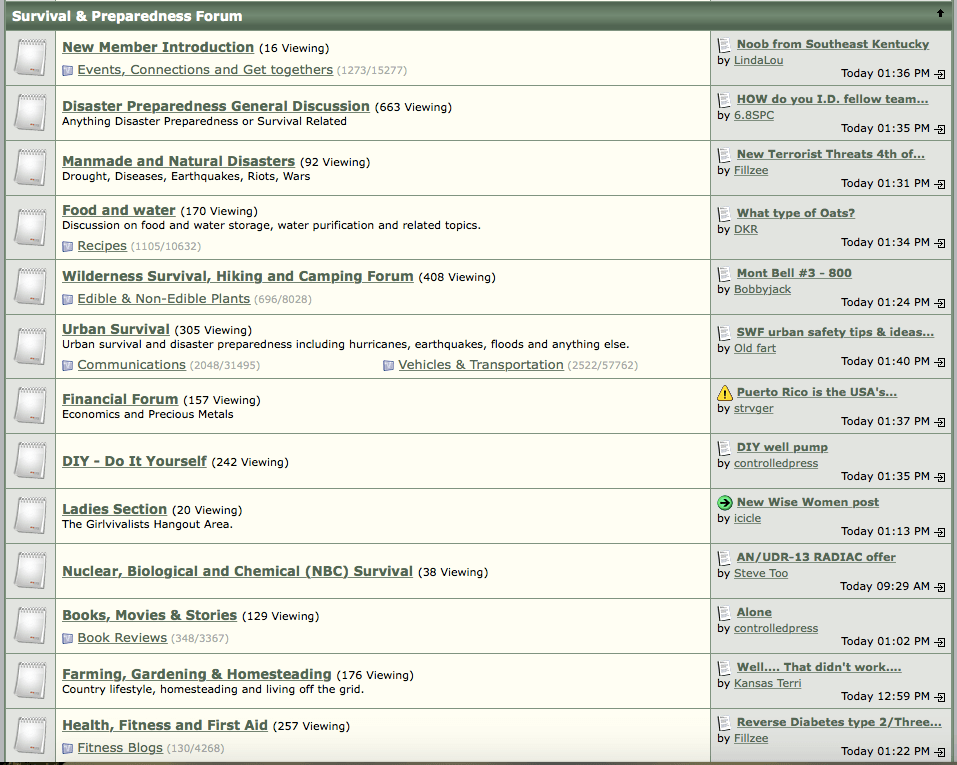View user profile Steve Too

(760, 573)
